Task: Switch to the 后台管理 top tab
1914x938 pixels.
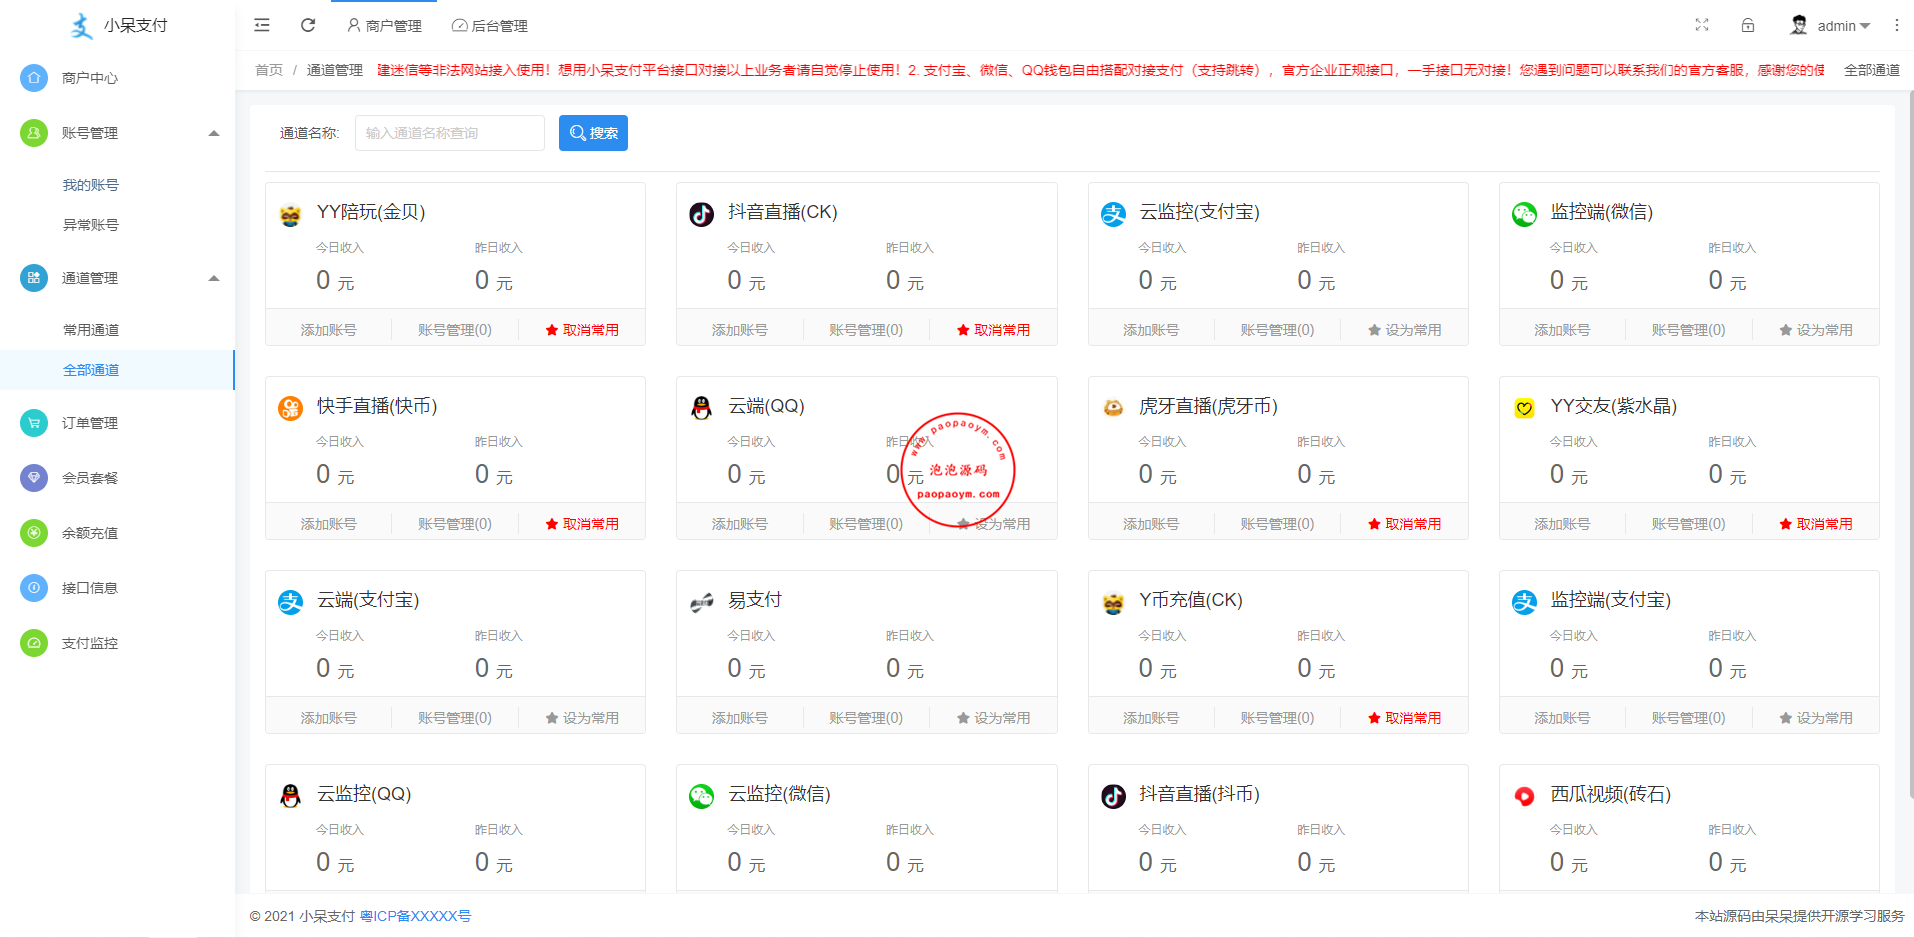Action: [490, 26]
